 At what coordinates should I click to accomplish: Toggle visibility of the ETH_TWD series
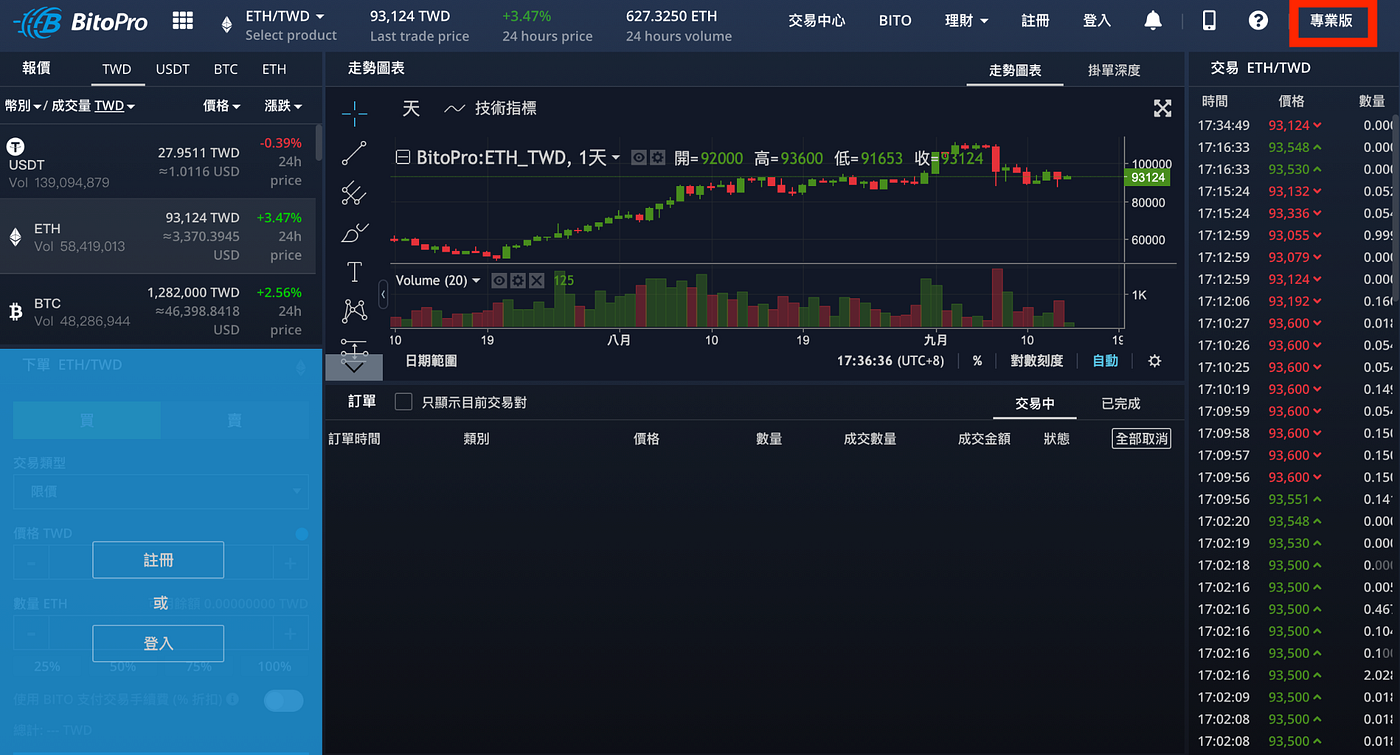639,158
